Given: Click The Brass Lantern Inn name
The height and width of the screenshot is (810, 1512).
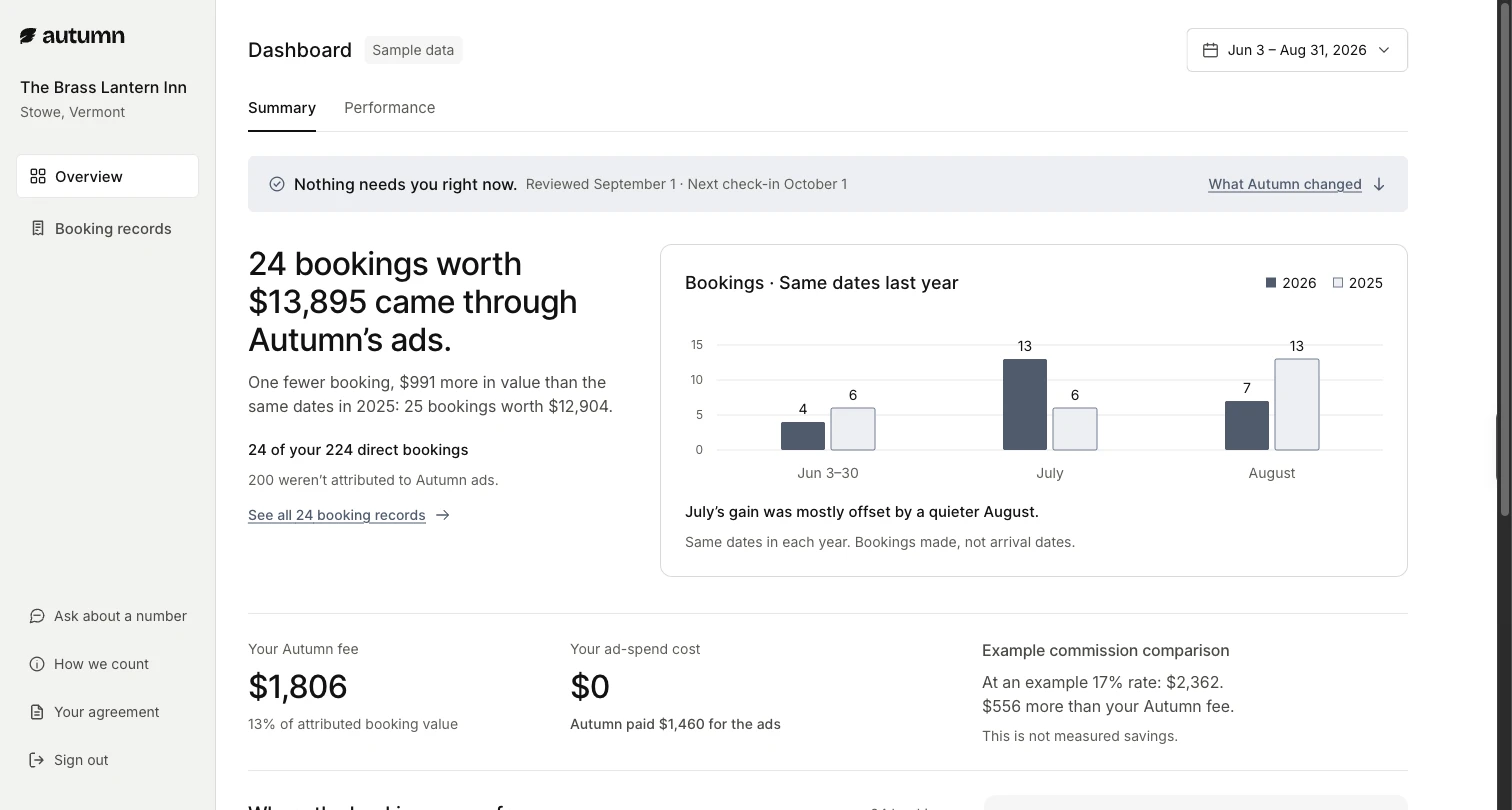Looking at the screenshot, I should point(103,87).
